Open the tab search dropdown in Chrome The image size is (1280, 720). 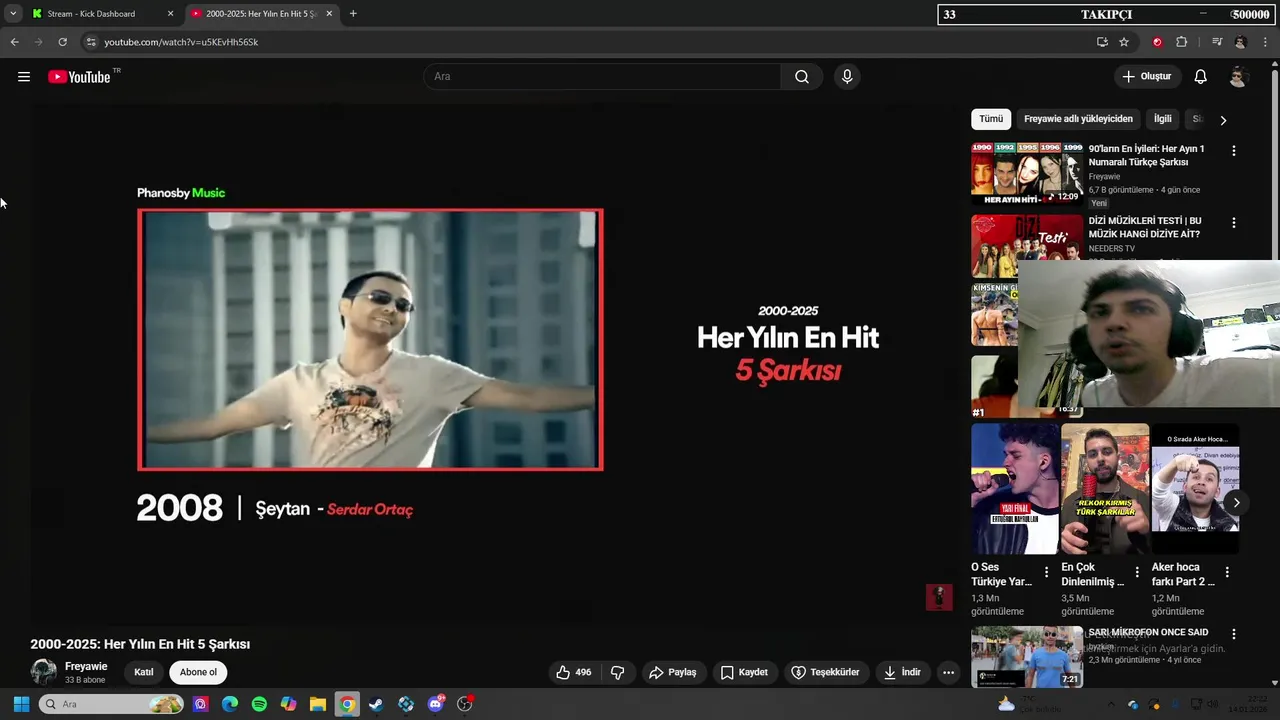(13, 14)
